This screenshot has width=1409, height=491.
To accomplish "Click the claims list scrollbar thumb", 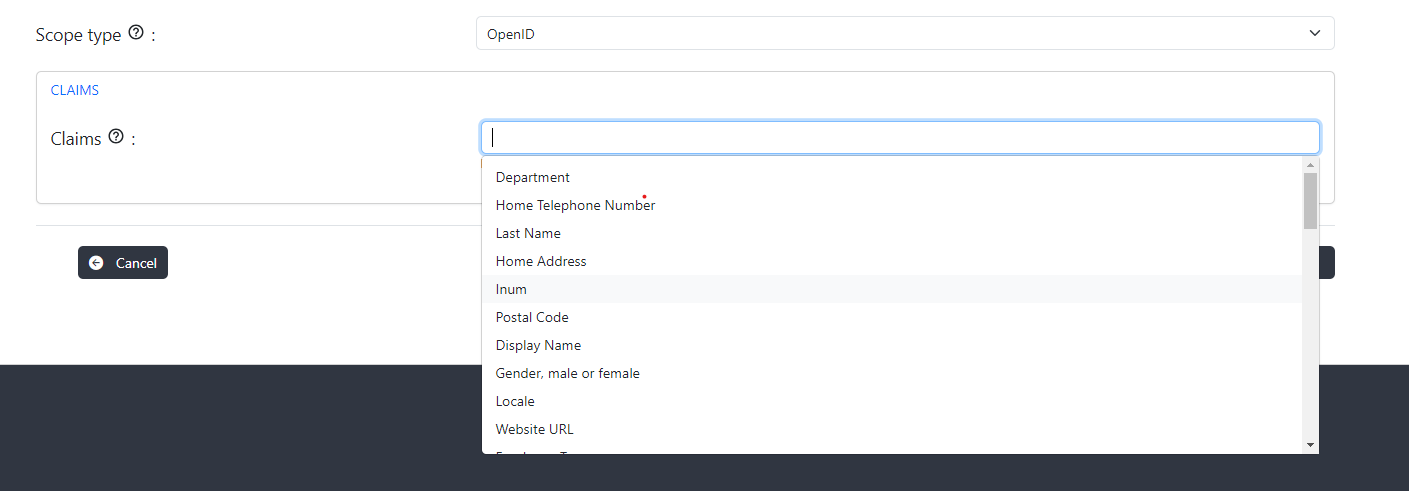I will coord(1310,200).
